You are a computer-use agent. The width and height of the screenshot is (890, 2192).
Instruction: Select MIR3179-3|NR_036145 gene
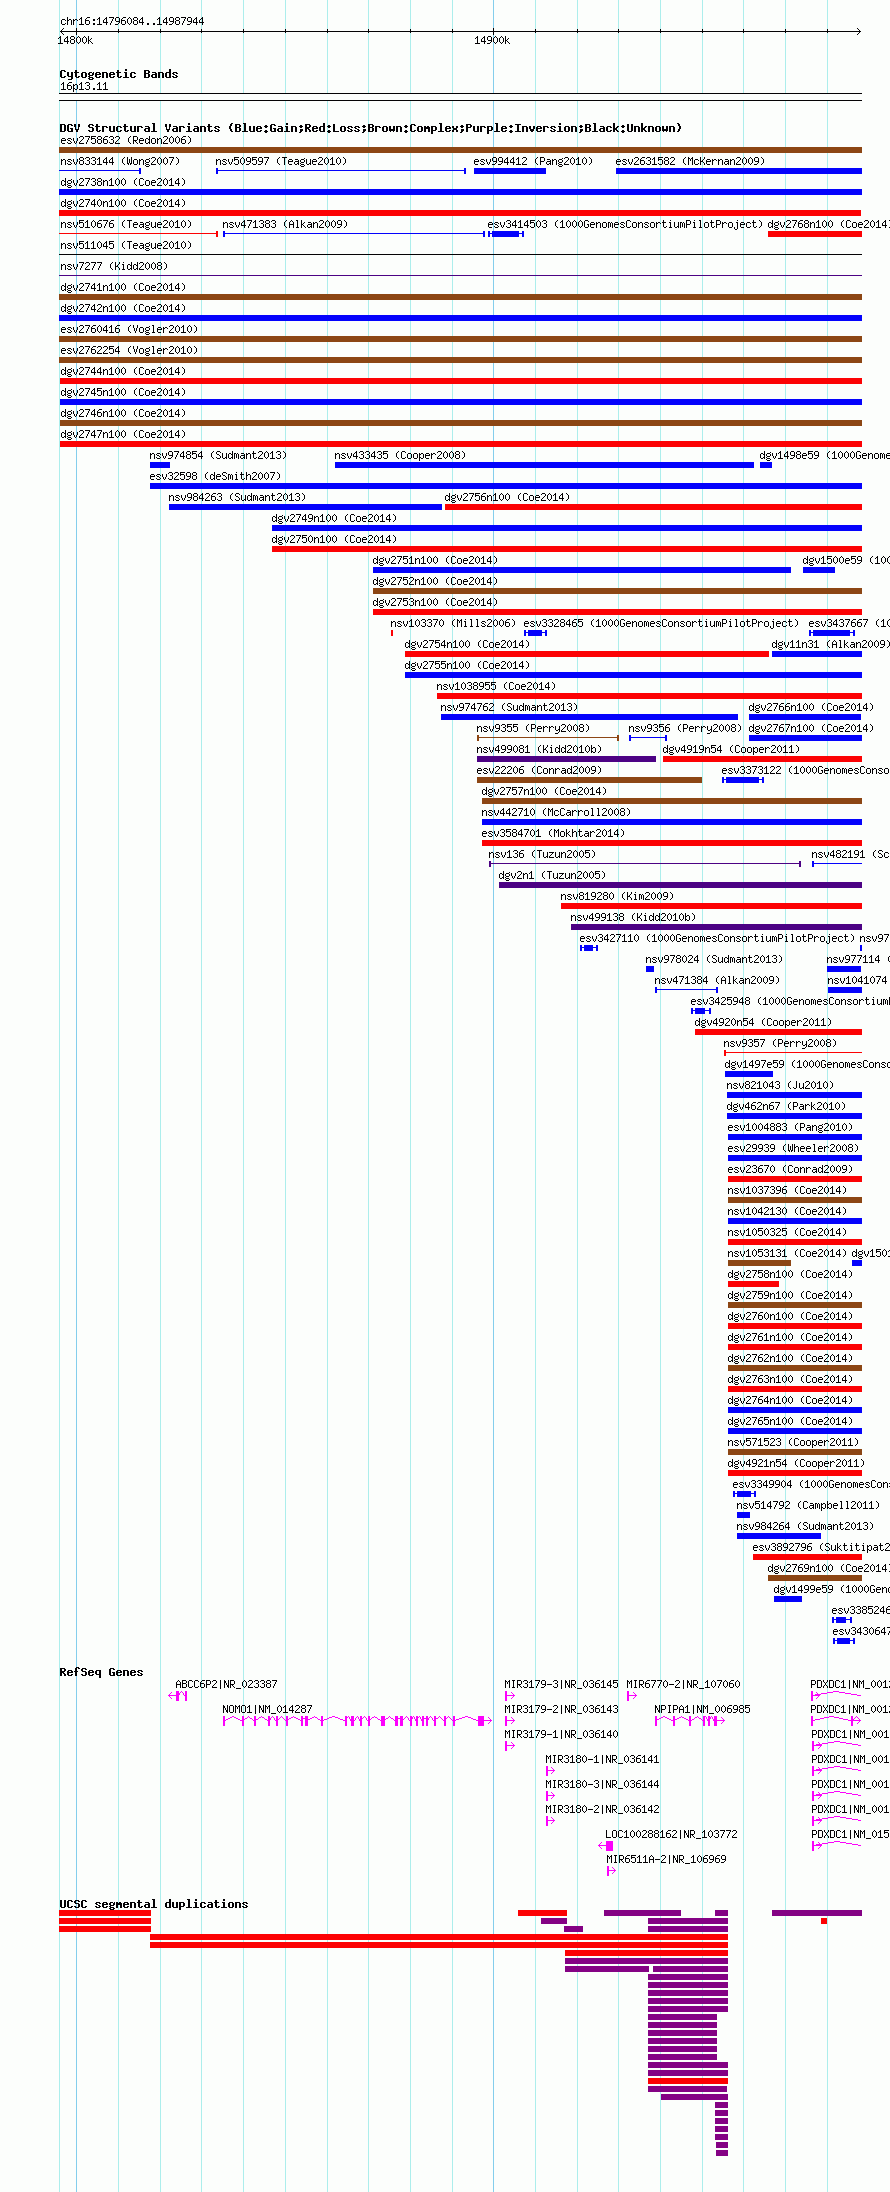coord(510,1696)
